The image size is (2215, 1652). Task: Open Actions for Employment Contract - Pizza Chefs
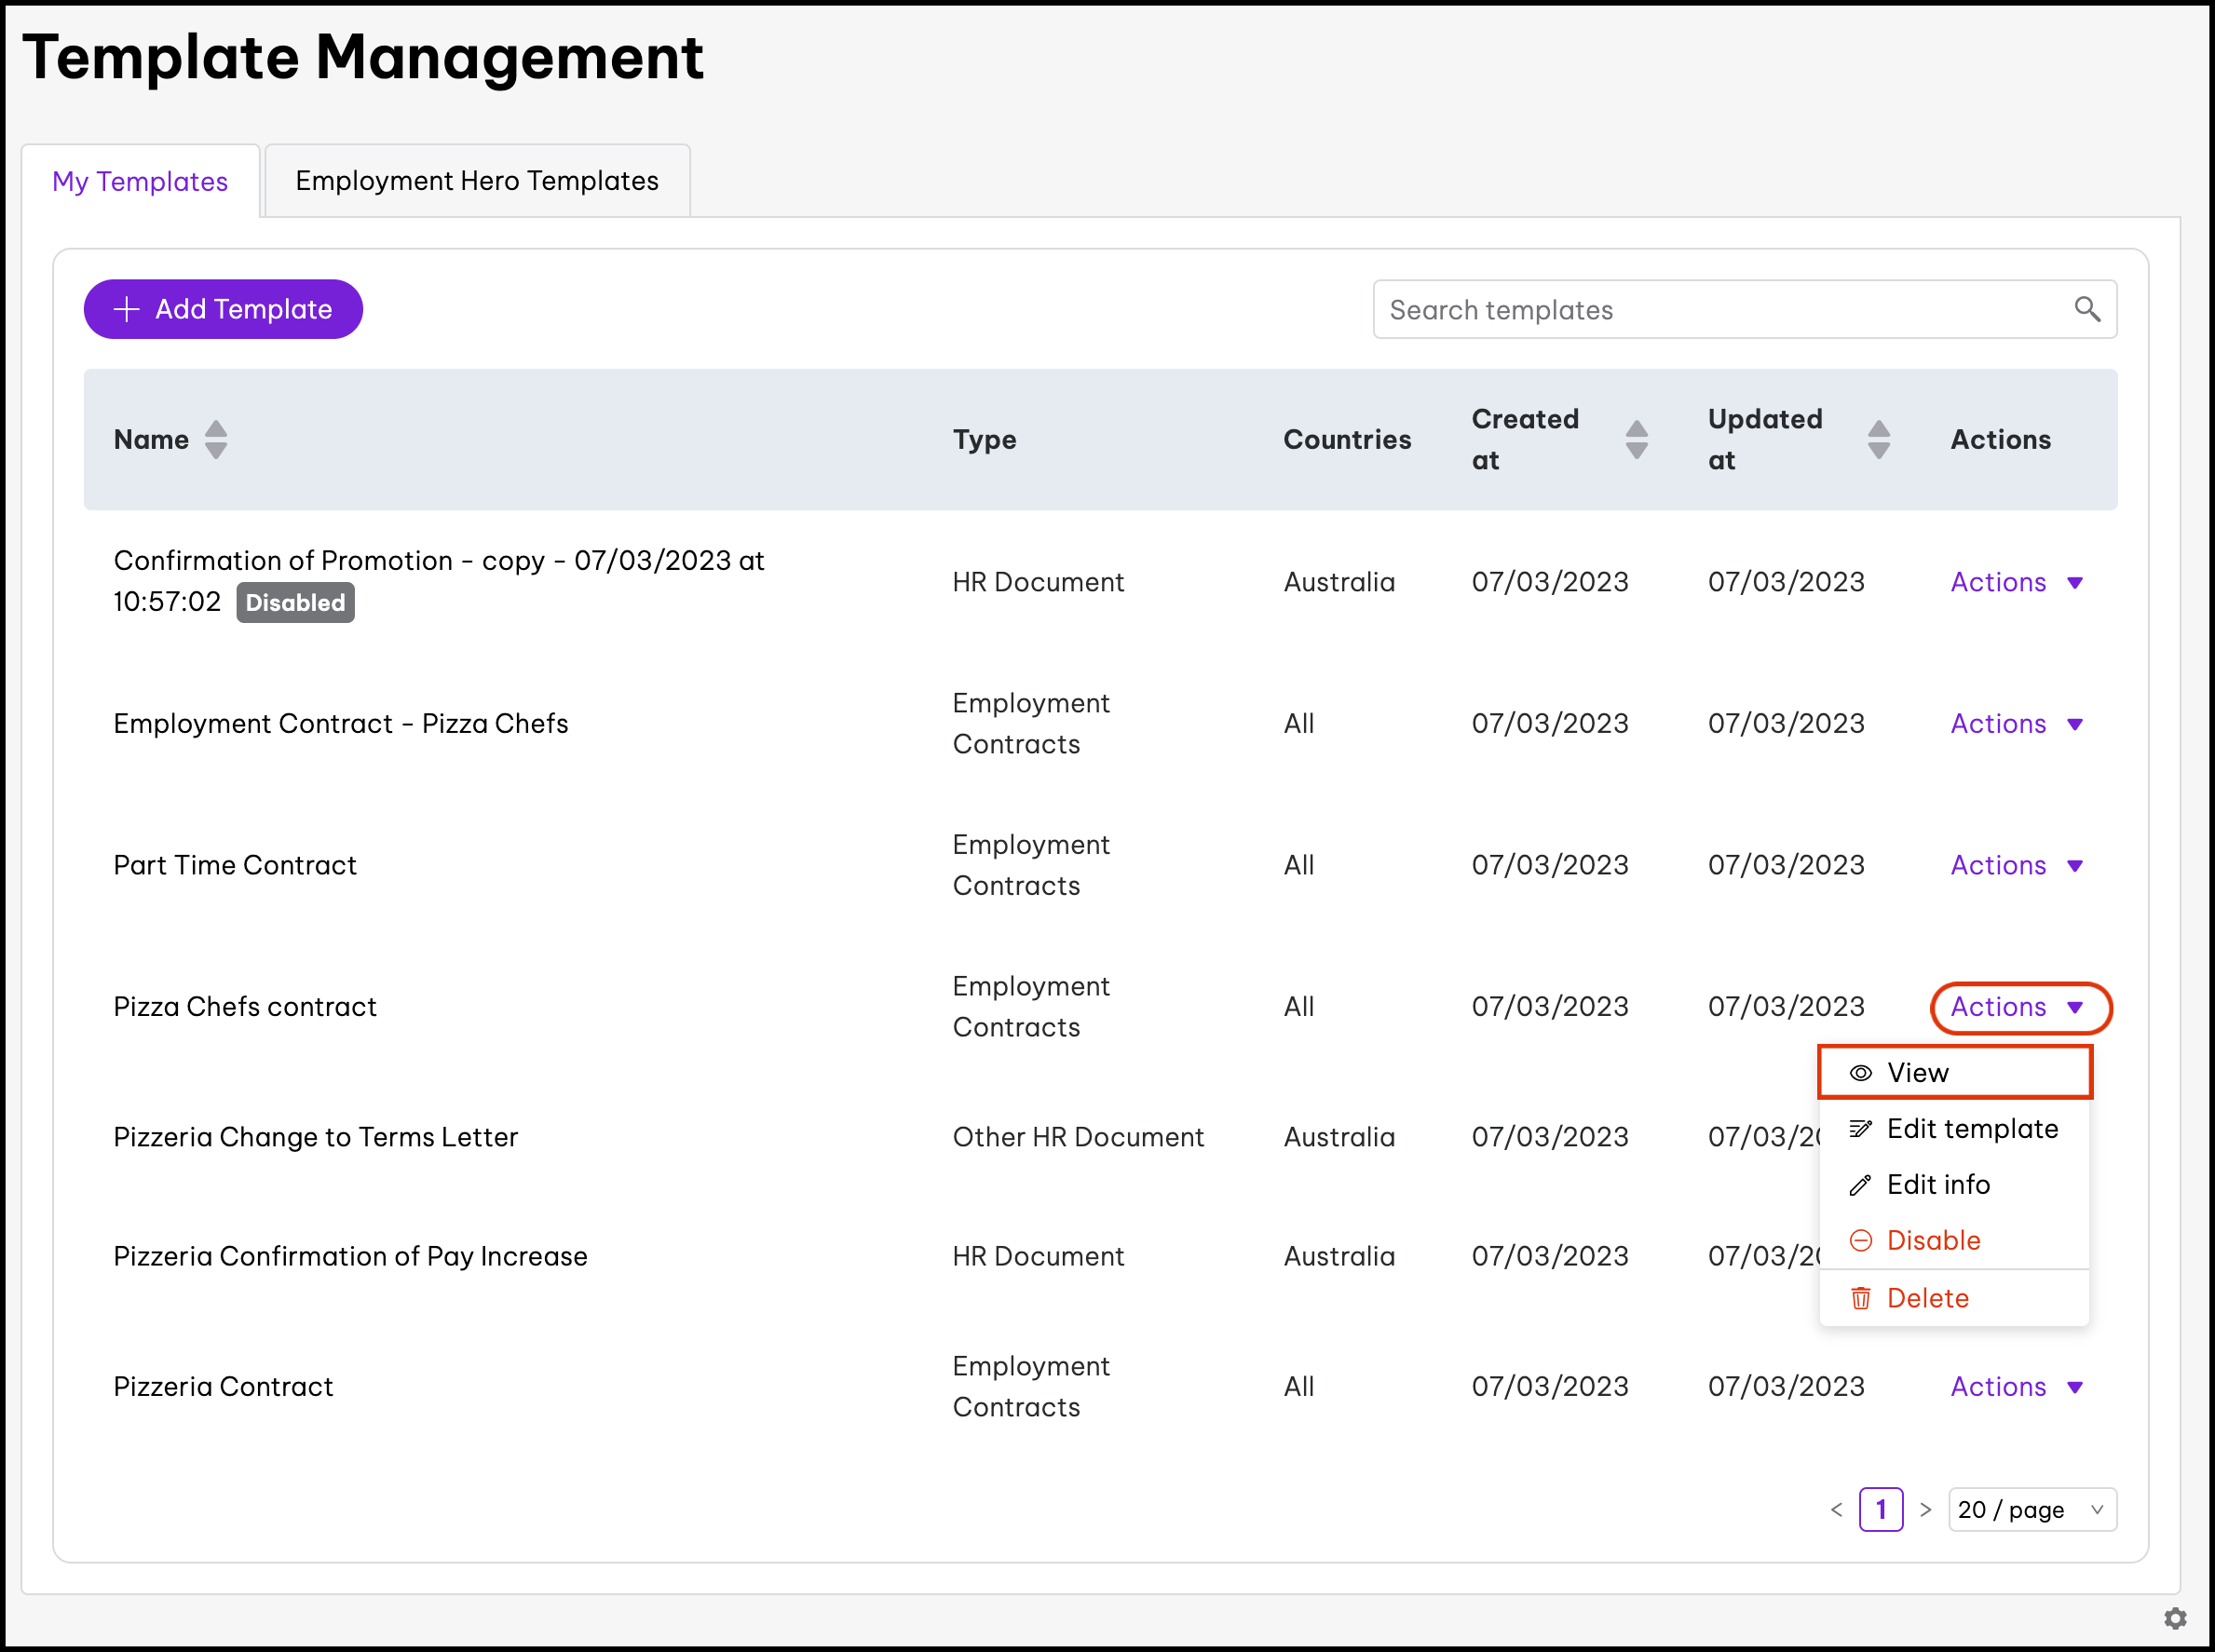click(2016, 723)
